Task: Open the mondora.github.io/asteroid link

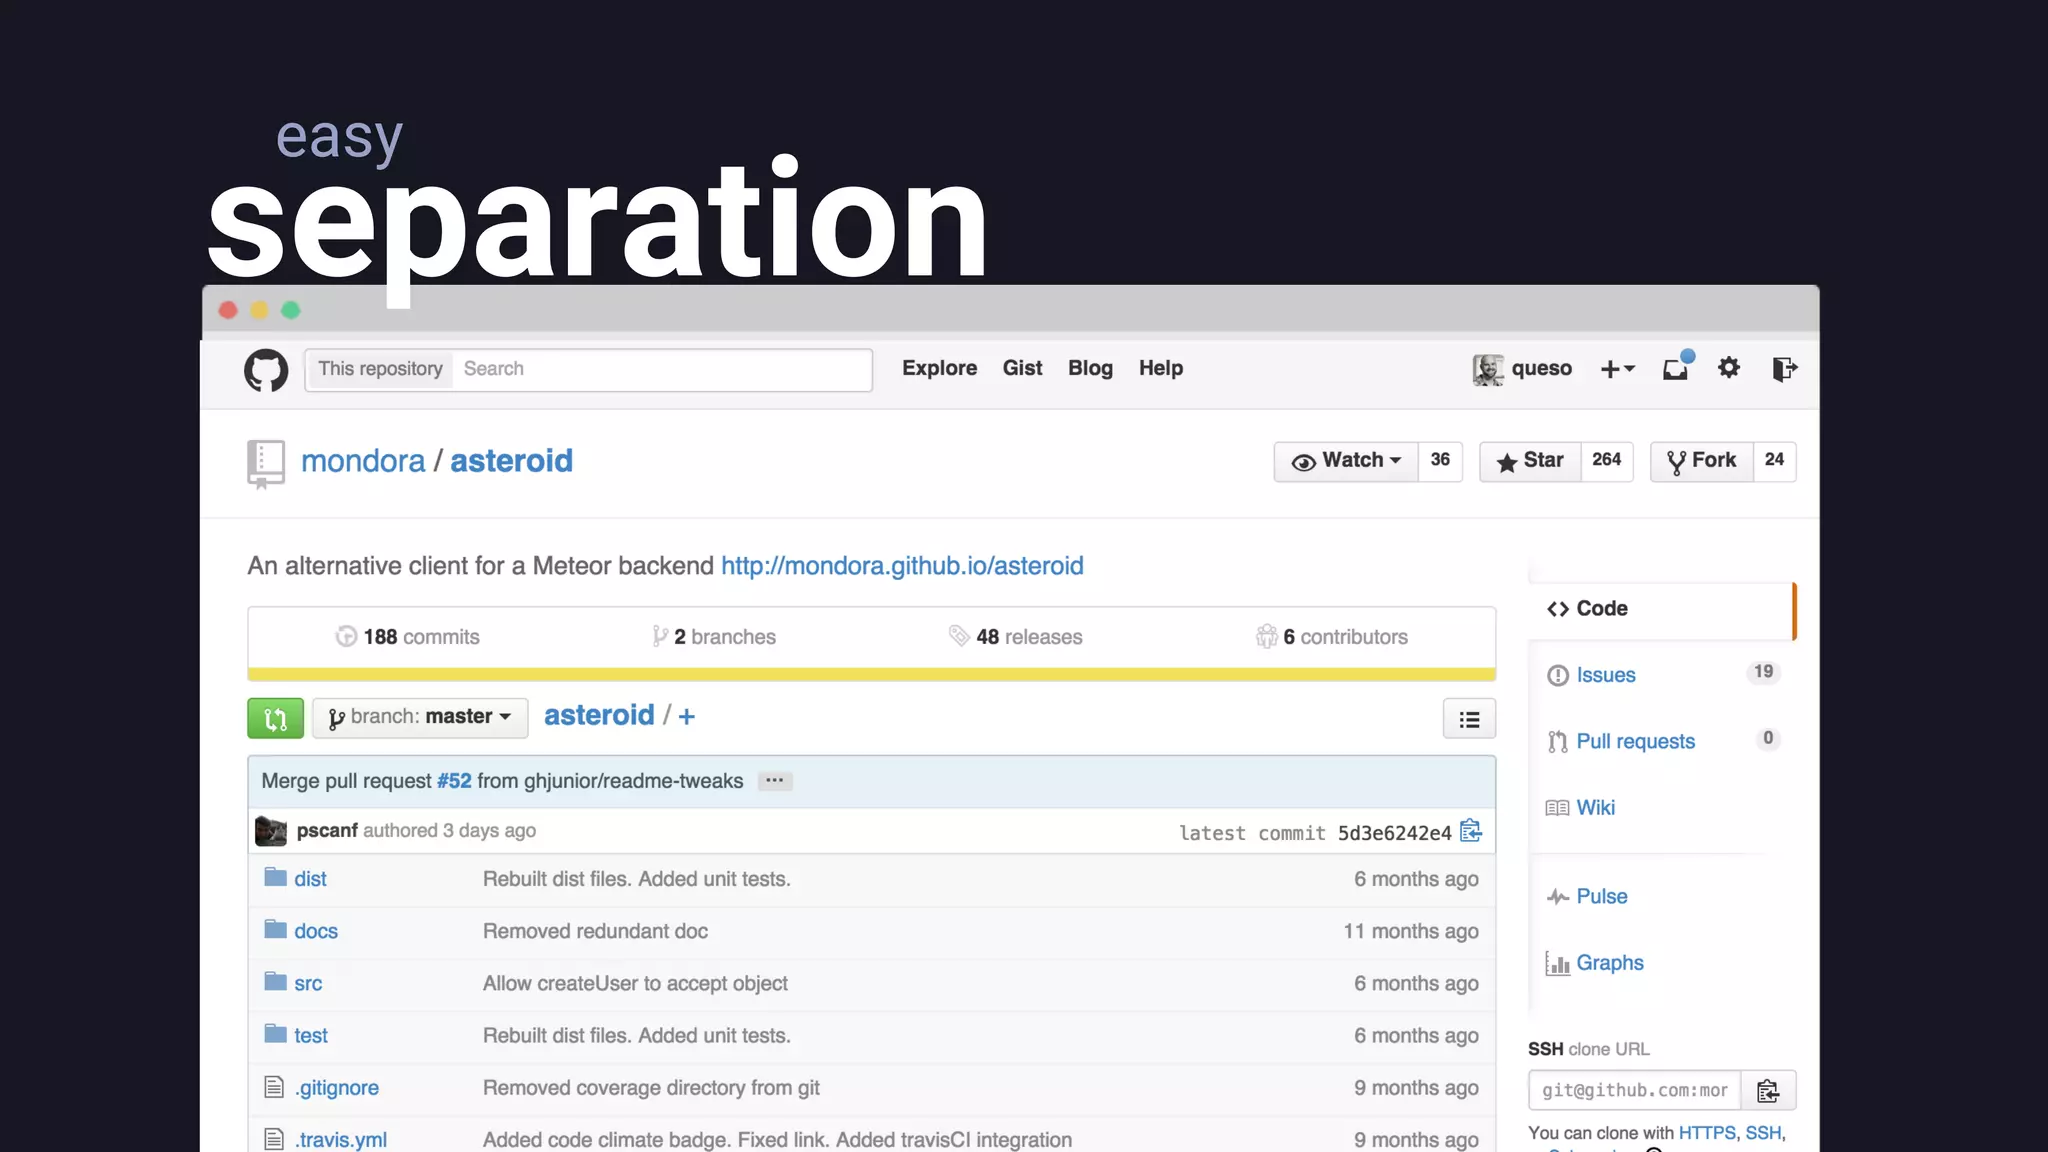Action: (902, 566)
